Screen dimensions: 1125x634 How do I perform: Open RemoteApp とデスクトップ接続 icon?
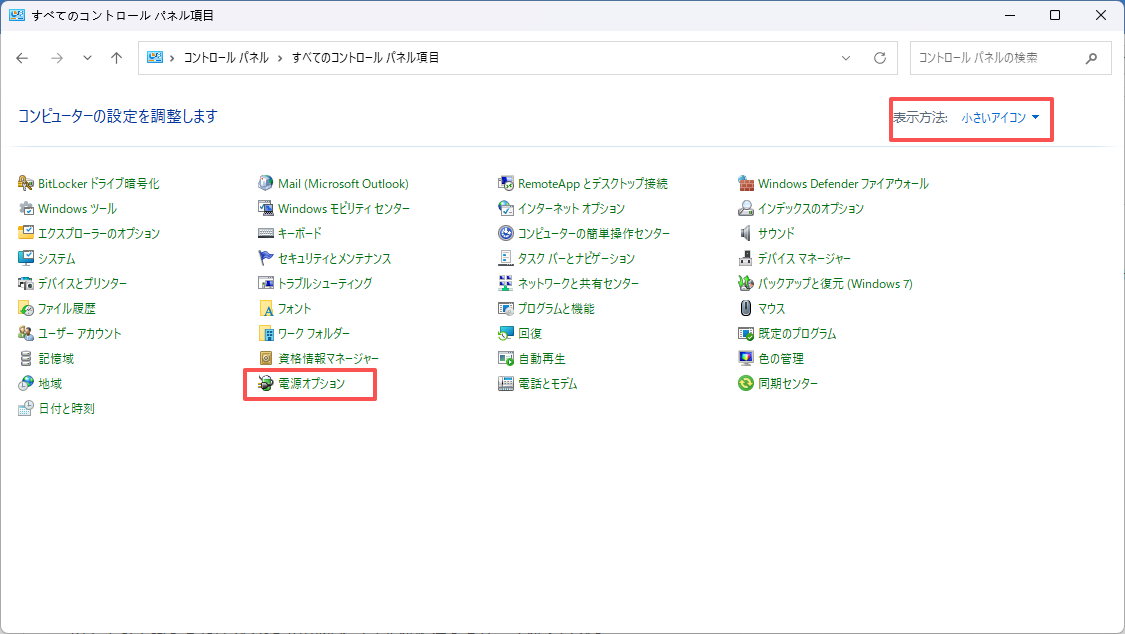tap(506, 184)
